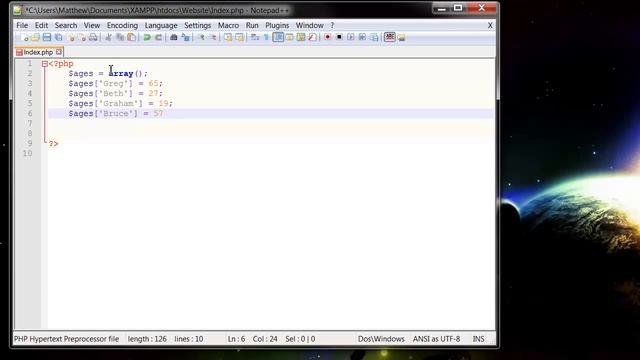
Task: Click the $ages['Graham'] = 19; line
Action: [x=120, y=103]
